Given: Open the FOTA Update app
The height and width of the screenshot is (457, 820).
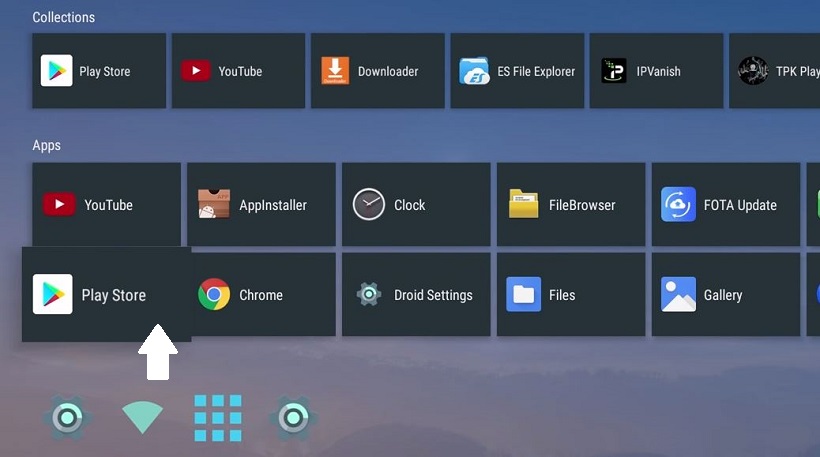Looking at the screenshot, I should point(726,204).
